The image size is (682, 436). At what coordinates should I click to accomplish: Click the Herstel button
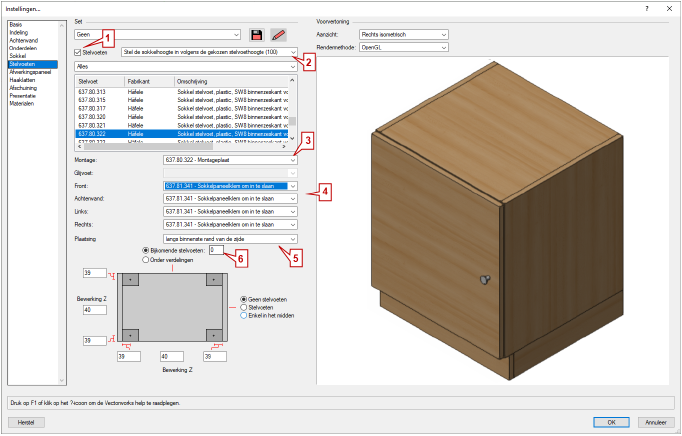point(26,423)
